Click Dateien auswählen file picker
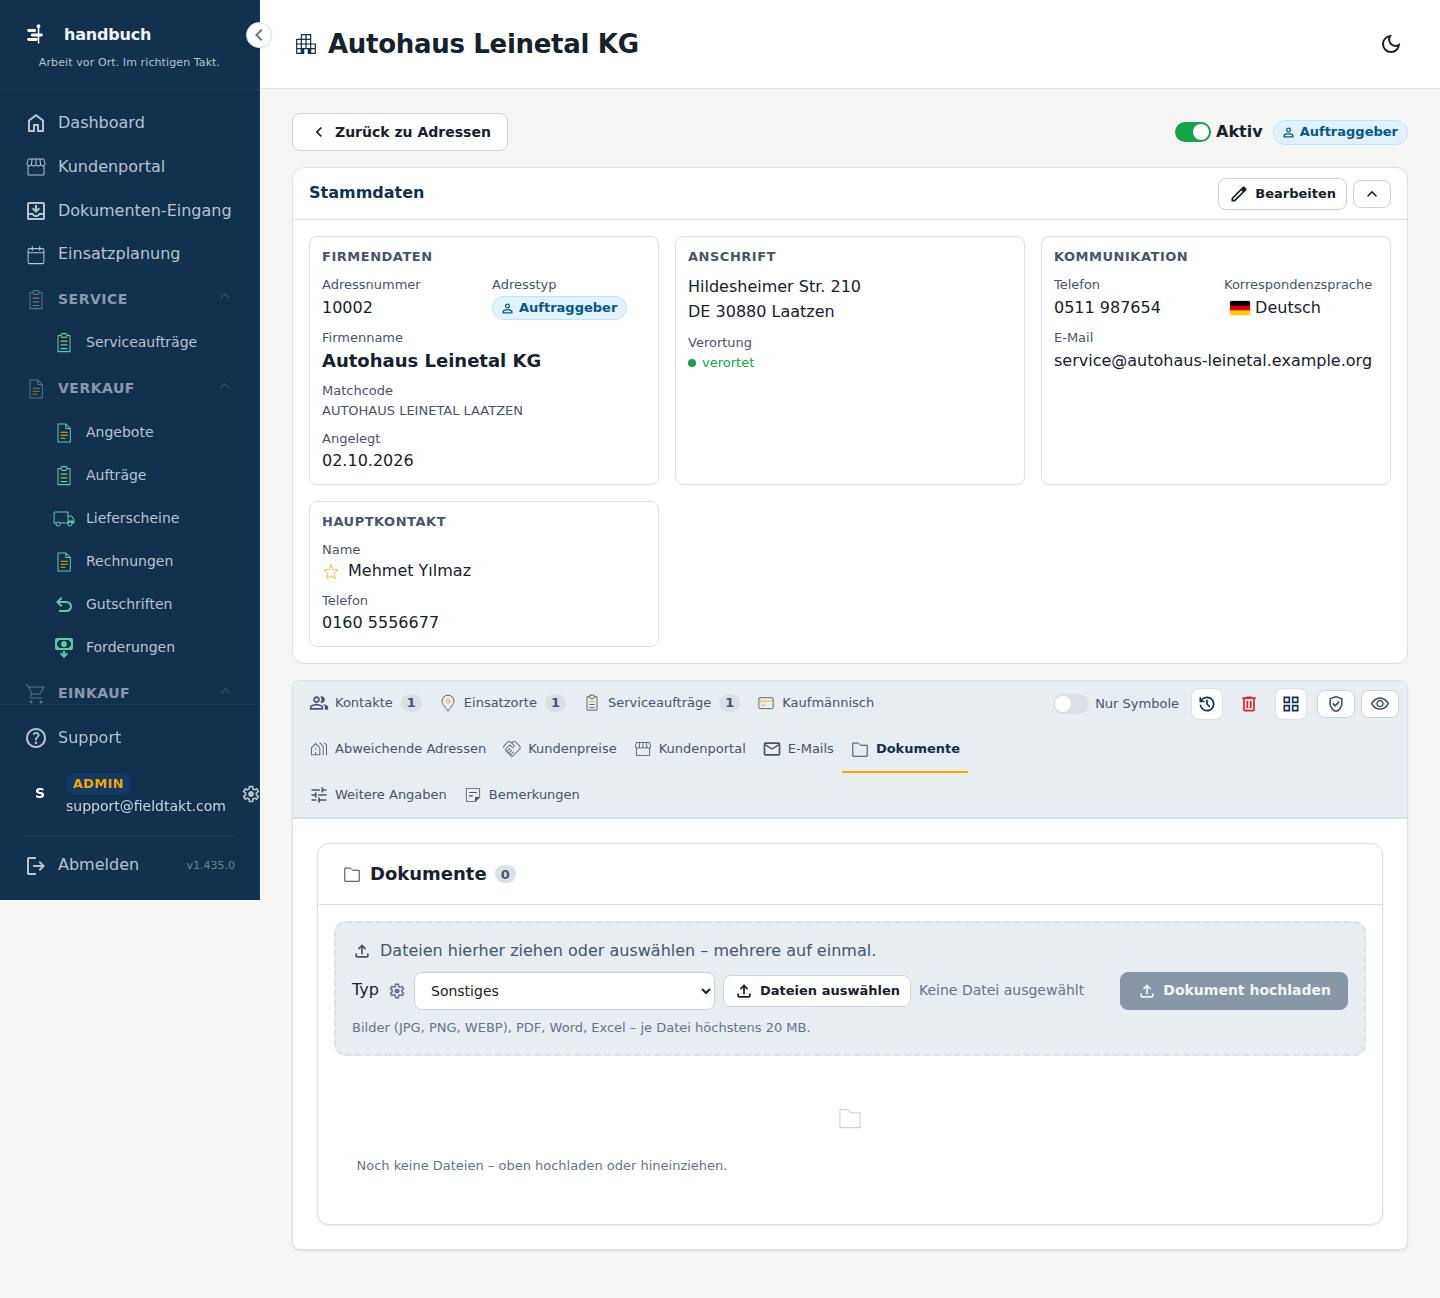Viewport: 1440px width, 1298px height. coord(817,991)
